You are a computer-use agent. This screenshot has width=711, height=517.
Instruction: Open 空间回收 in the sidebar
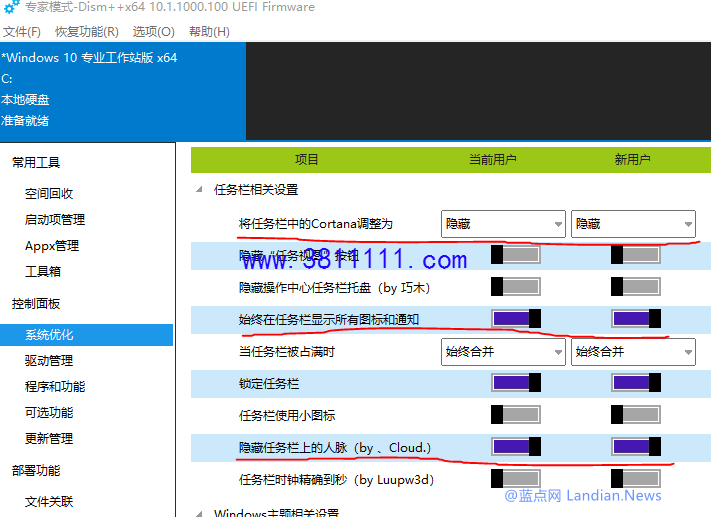coord(49,194)
